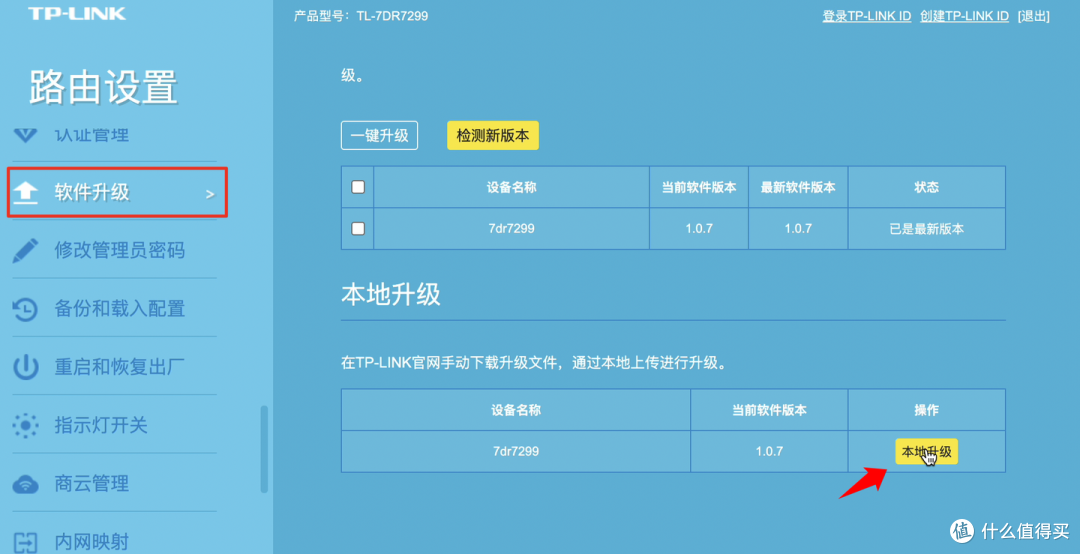Click the 认证管理 sidebar icon

(25, 135)
